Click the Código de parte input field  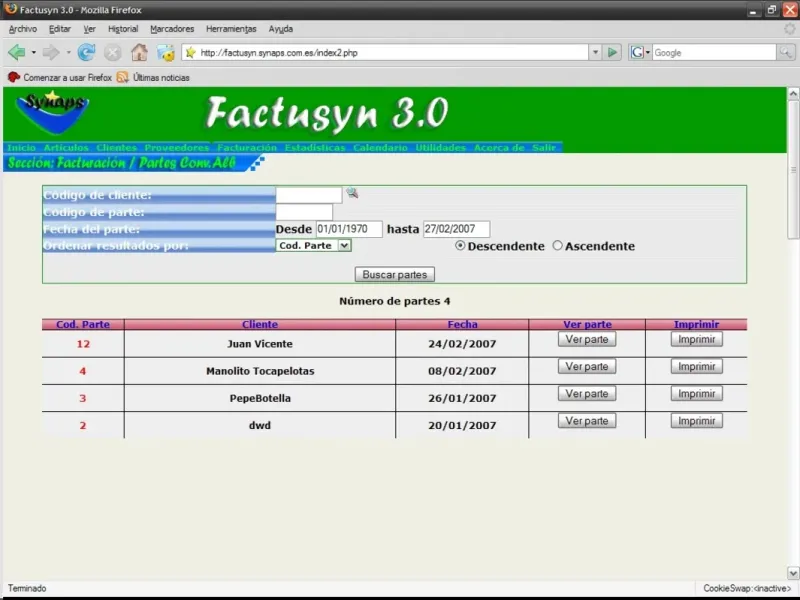304,212
